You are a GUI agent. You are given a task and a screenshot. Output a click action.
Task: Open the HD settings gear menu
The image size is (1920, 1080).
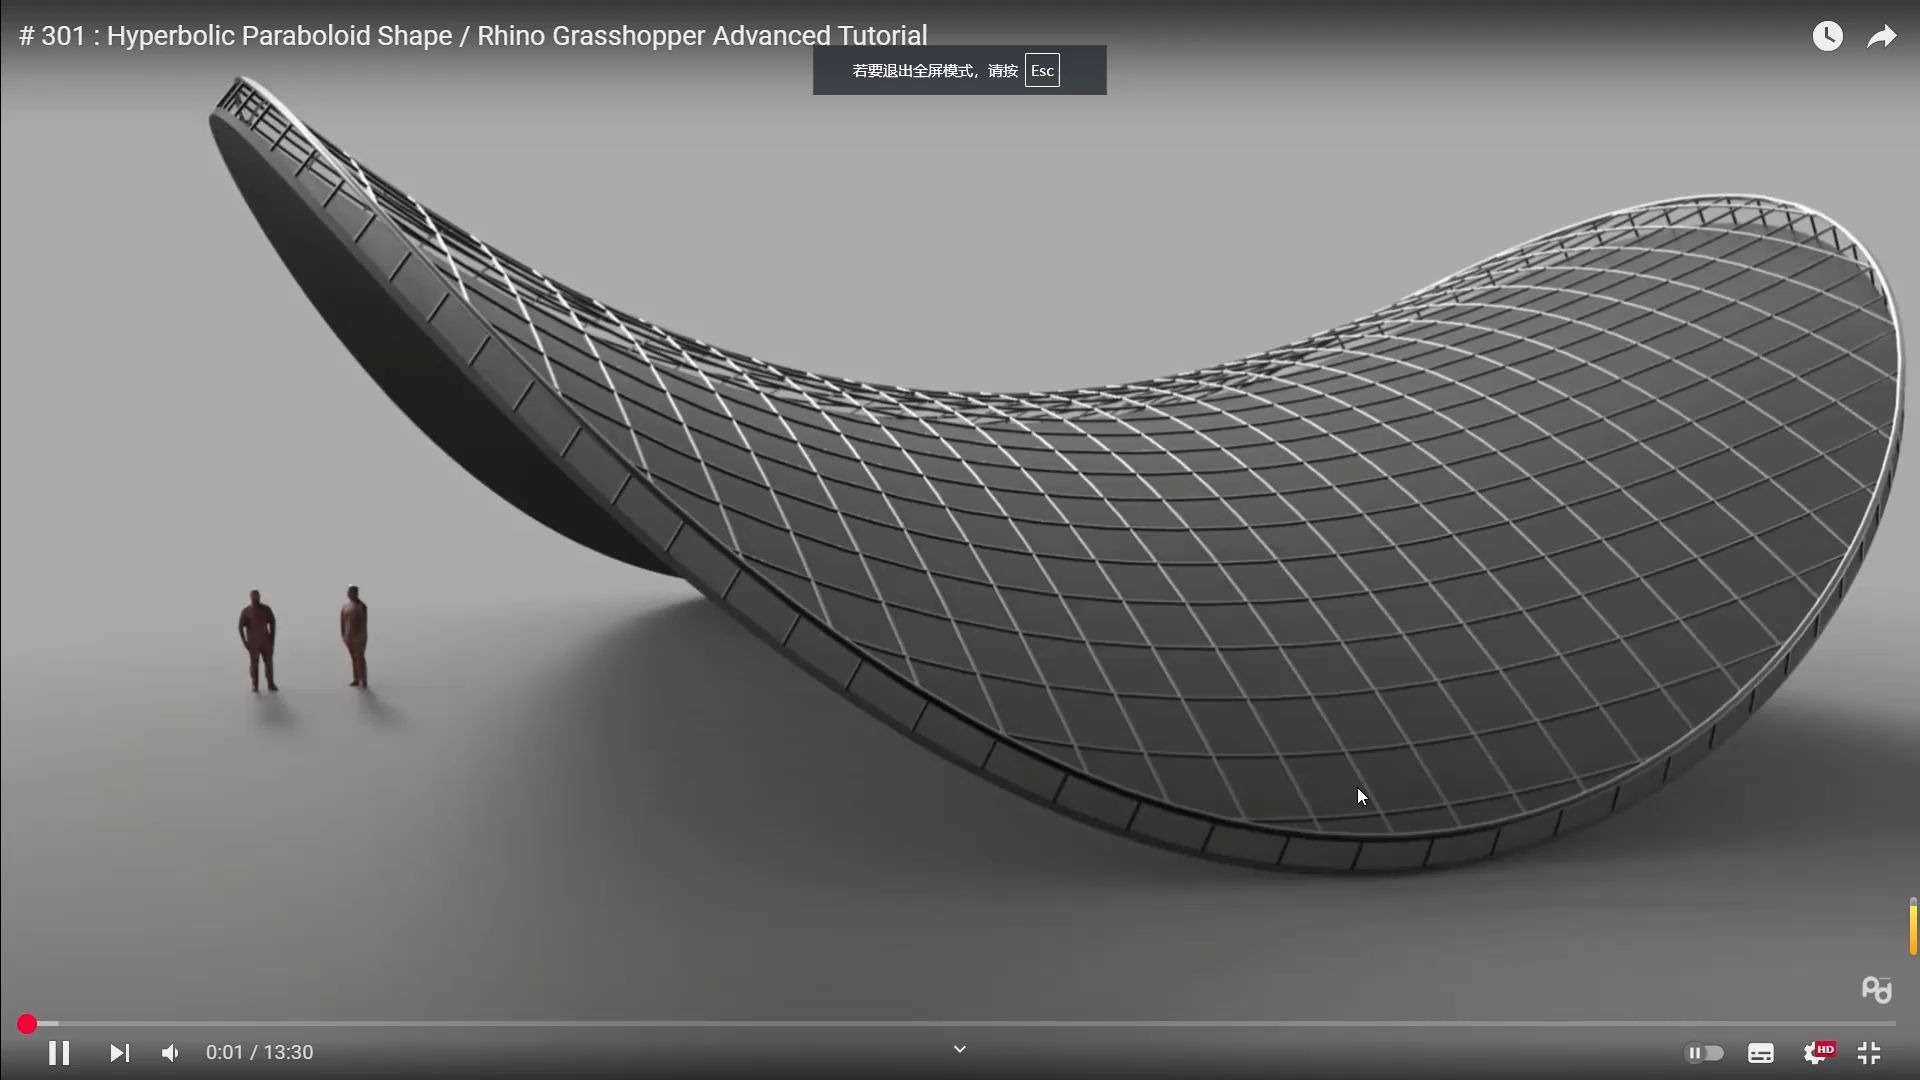1816,1053
